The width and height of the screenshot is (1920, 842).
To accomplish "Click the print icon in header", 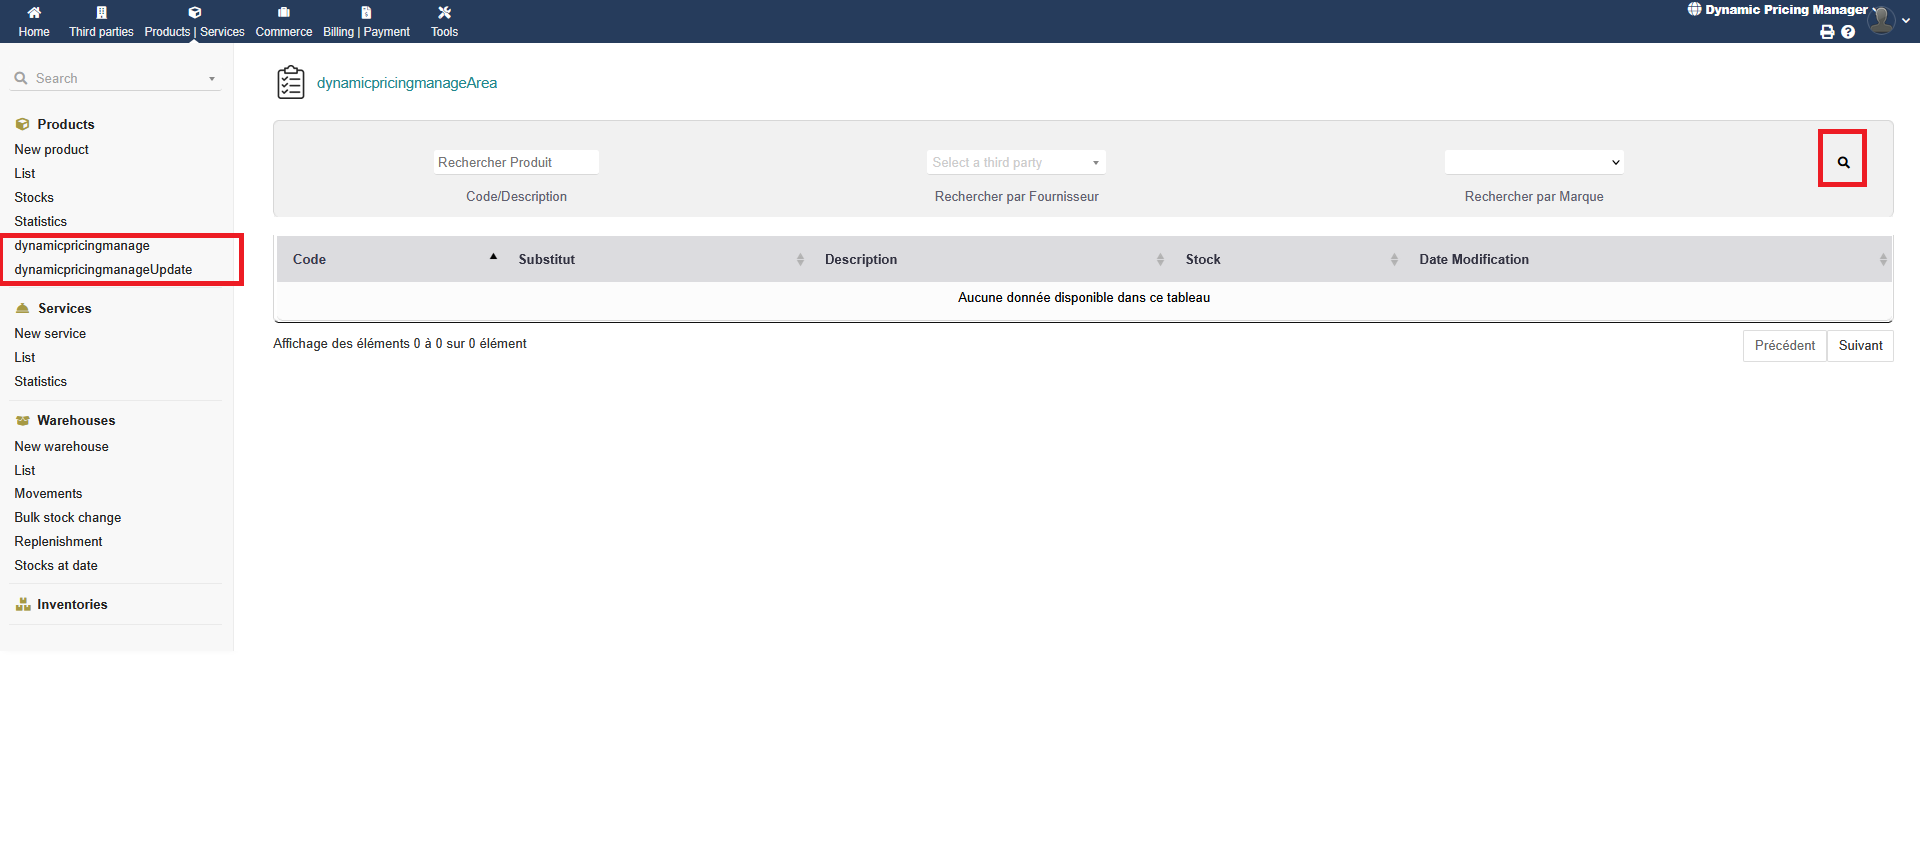I will (1827, 32).
